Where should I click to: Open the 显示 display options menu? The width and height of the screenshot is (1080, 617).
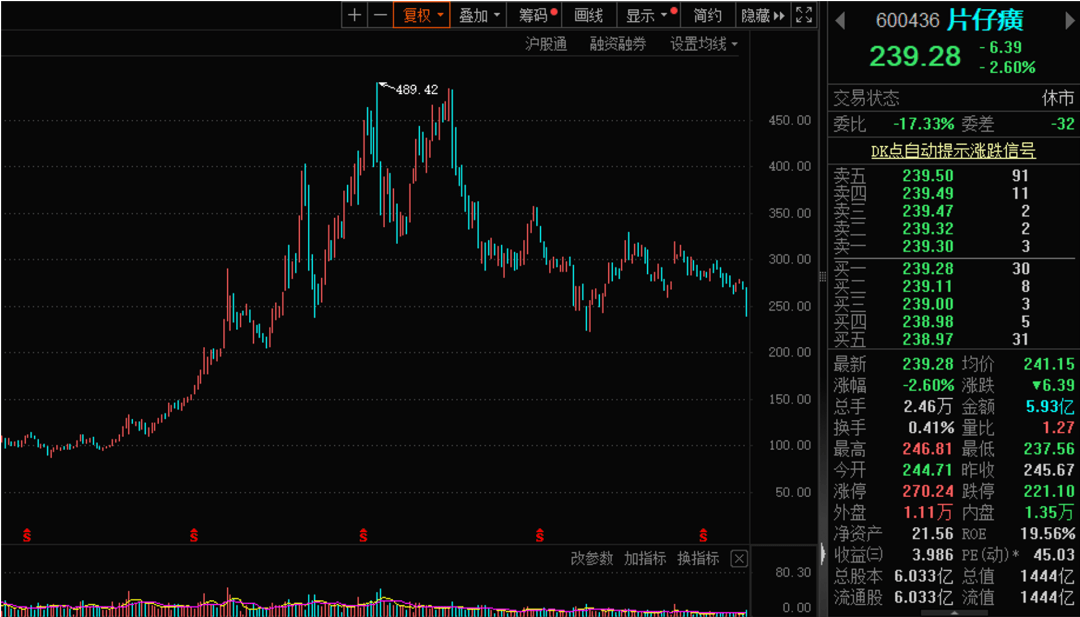point(646,15)
